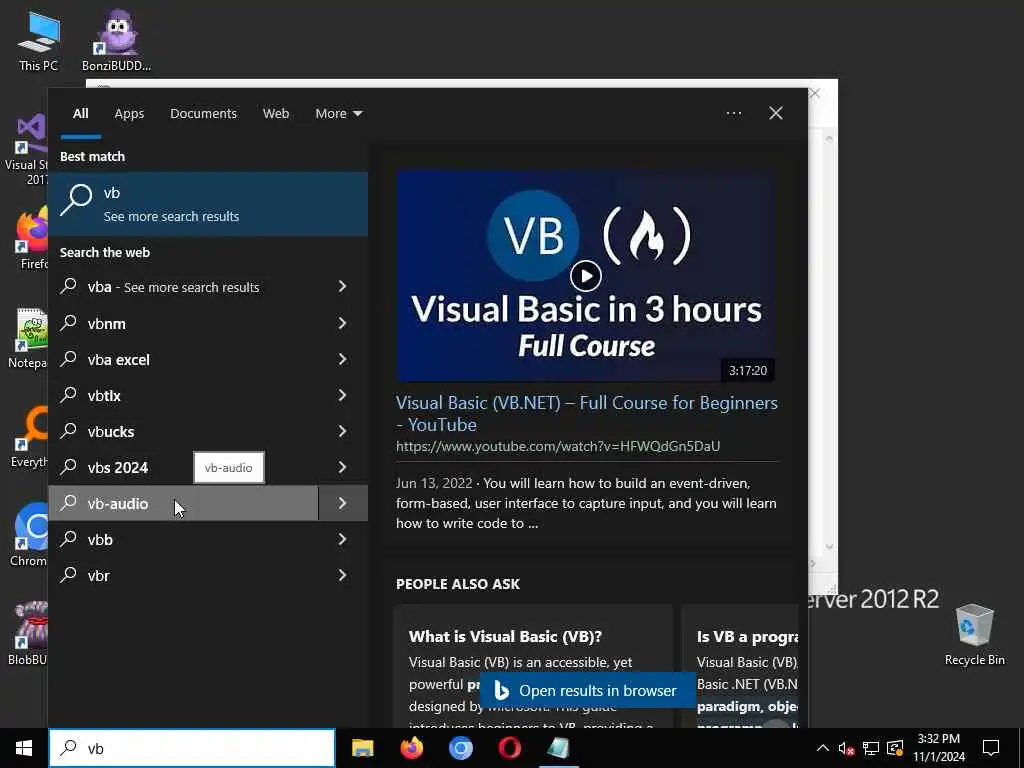The image size is (1024, 768).
Task: Select the vbucks web suggestion
Action: tap(184, 431)
